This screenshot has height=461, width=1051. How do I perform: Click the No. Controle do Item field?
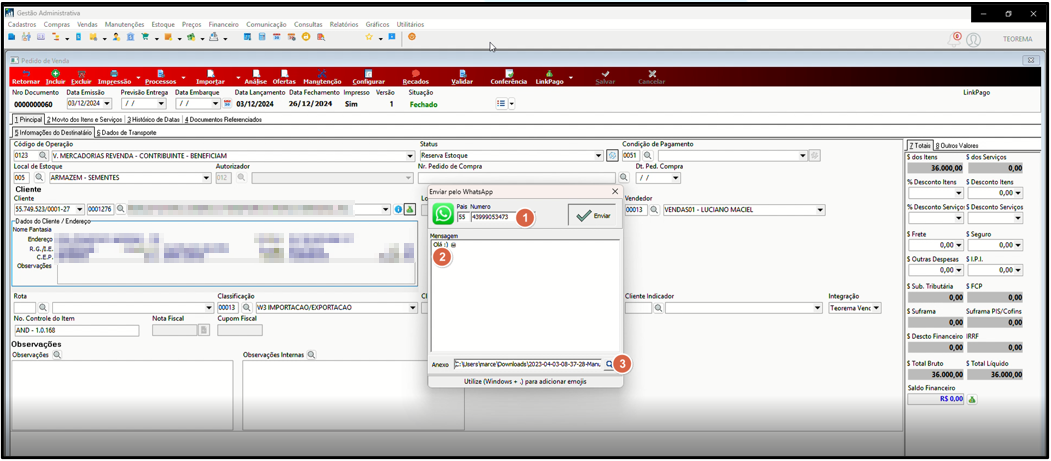76,330
